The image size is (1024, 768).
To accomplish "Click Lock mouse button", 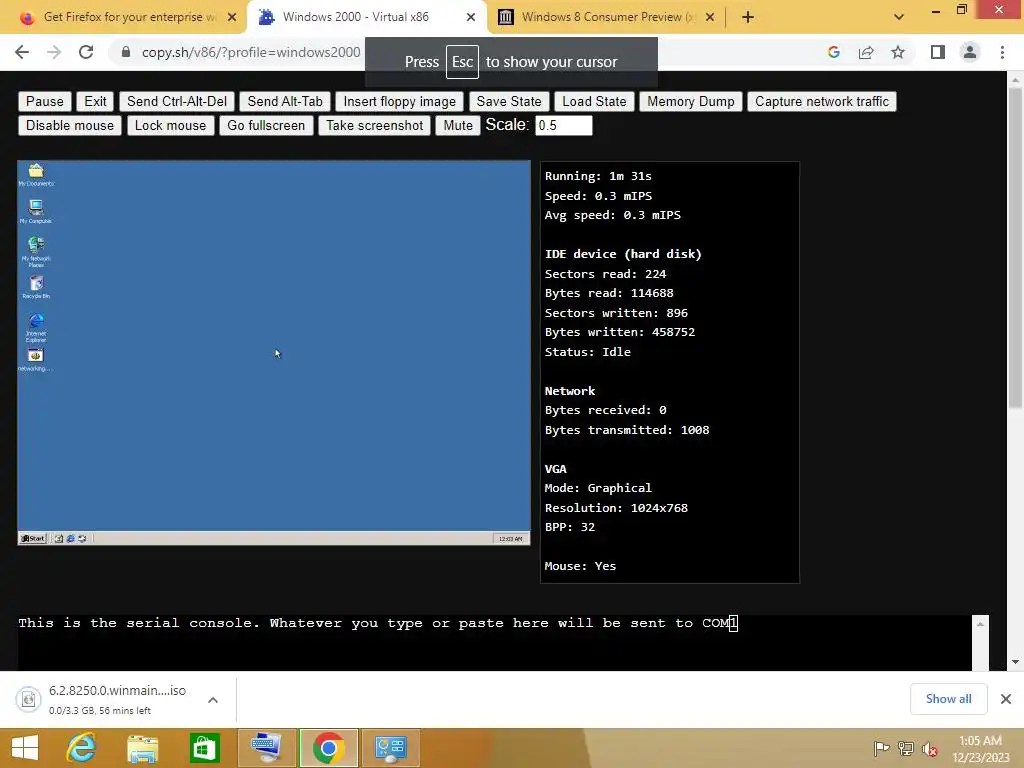I will click(170, 125).
